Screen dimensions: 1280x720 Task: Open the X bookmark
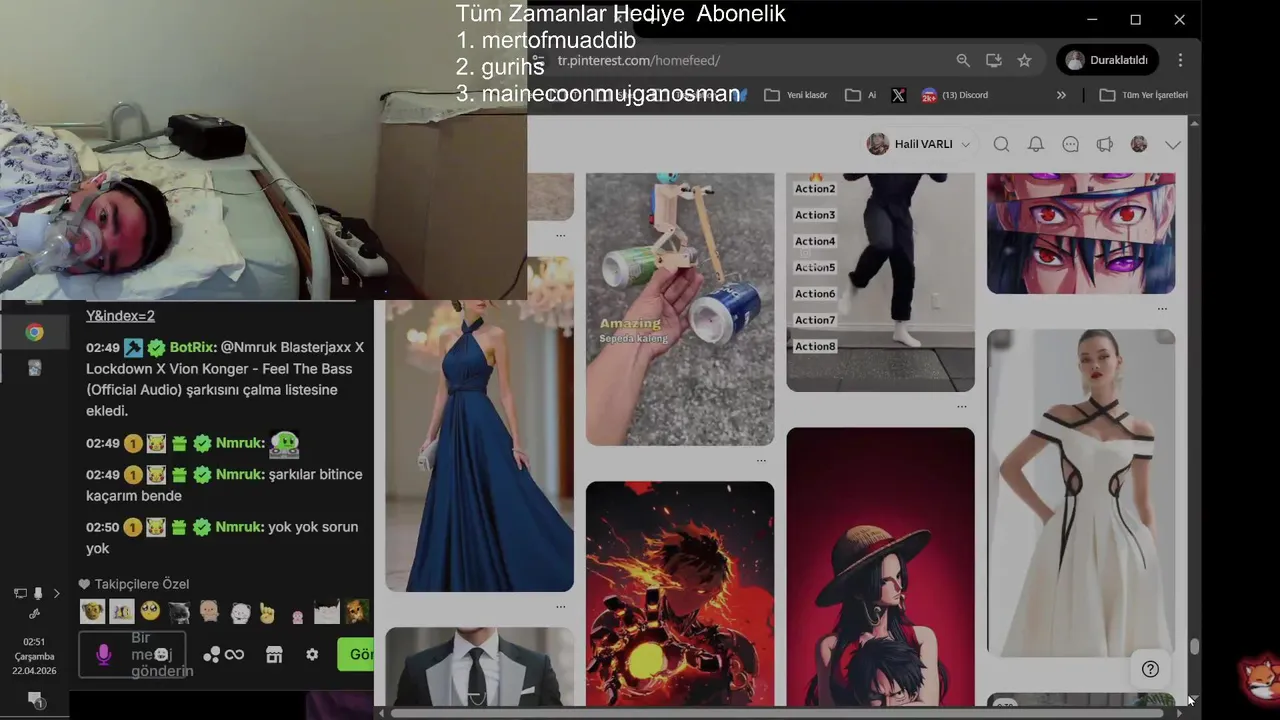[x=899, y=95]
